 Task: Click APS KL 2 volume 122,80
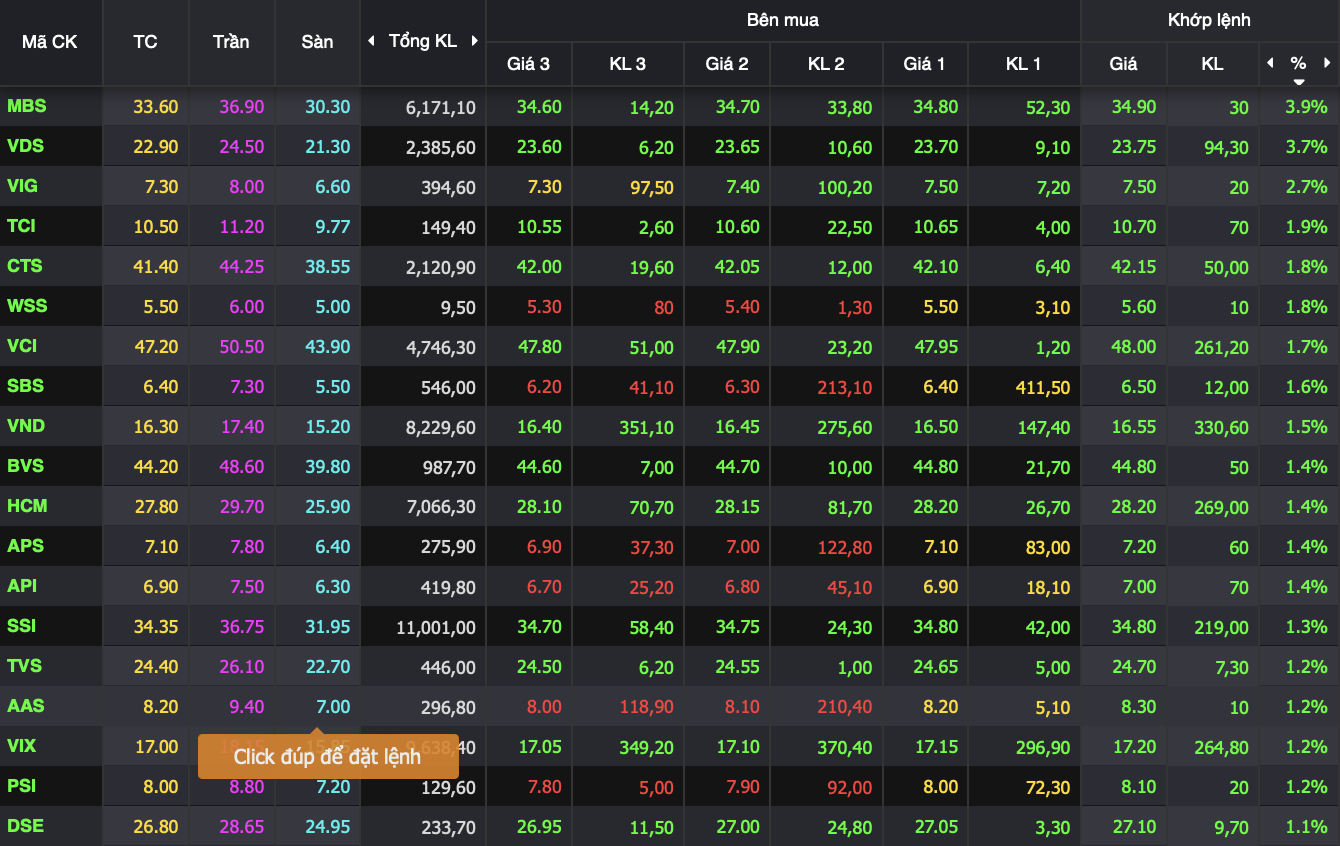[x=844, y=548]
